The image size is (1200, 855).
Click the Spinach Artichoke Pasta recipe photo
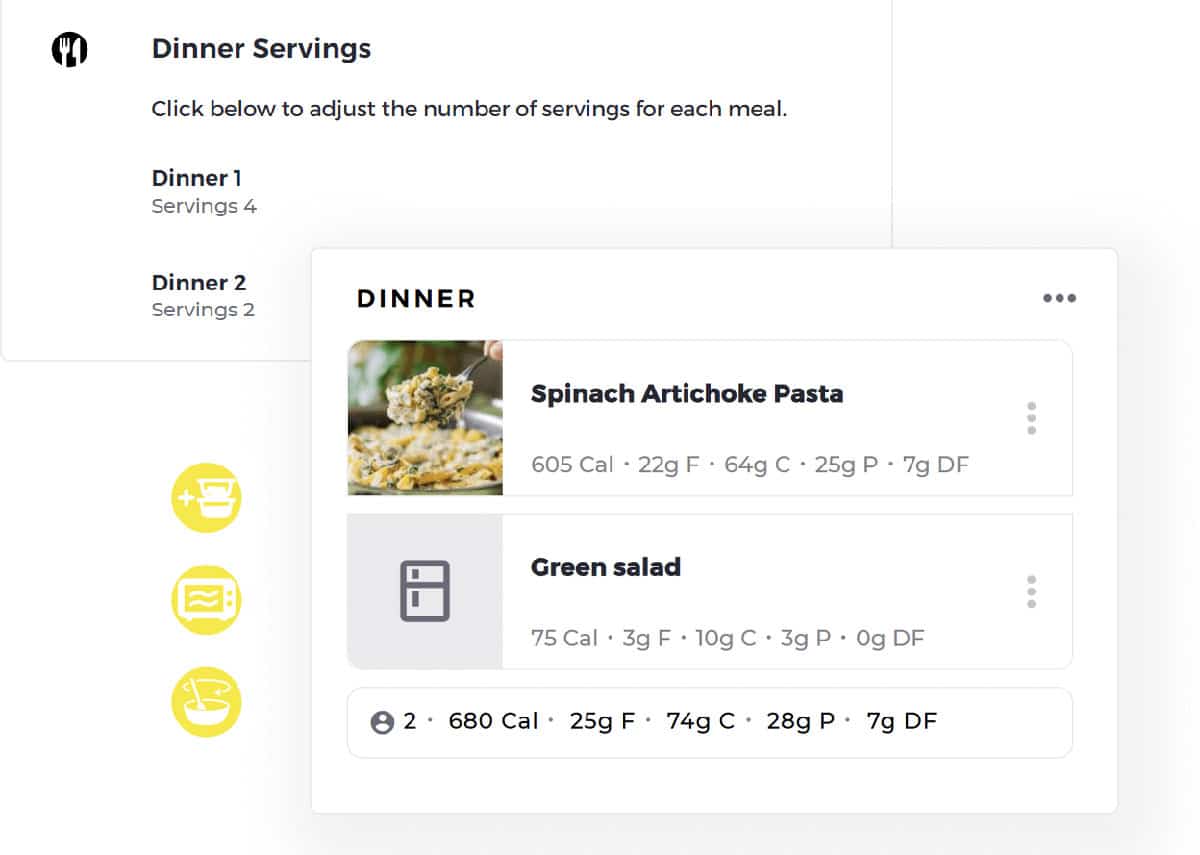tap(424, 418)
